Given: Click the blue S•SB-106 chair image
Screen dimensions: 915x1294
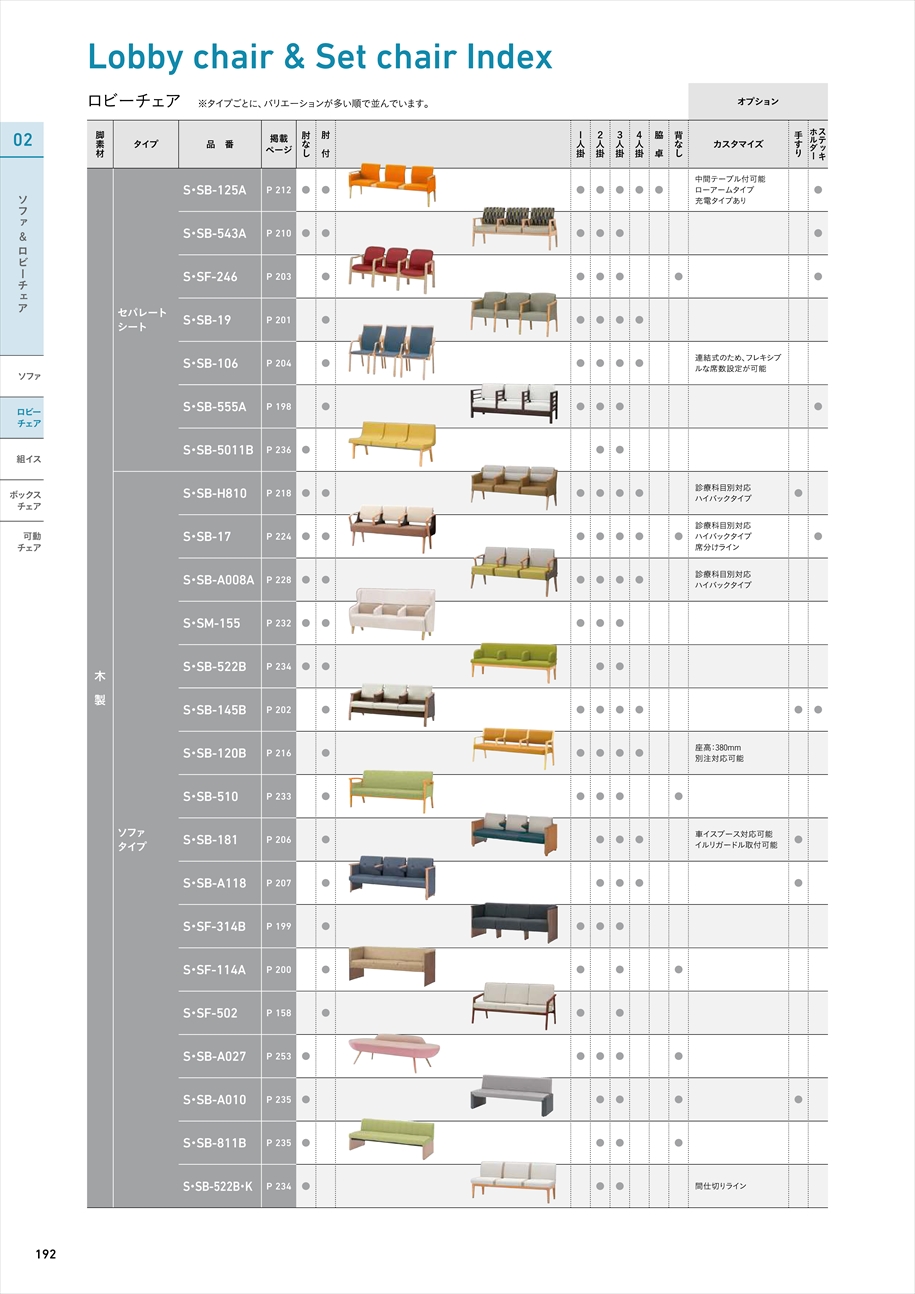Looking at the screenshot, I should pyautogui.click(x=392, y=351).
